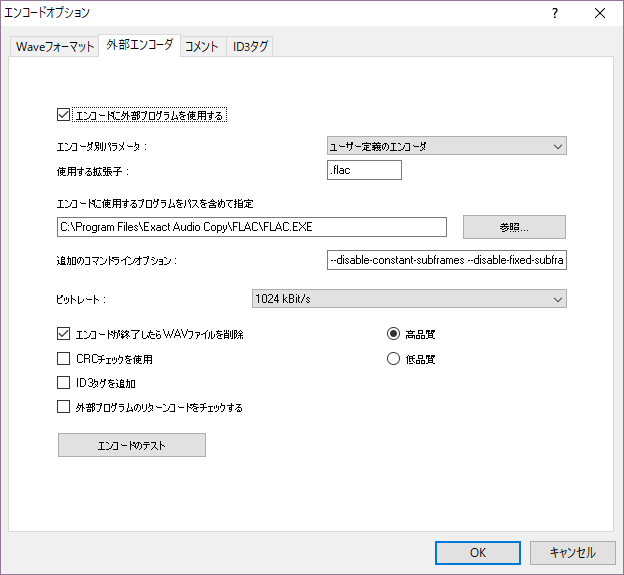624x575 pixels.
Task: Expand the 1024 kBit/s bitrate dropdown
Action: 409,298
